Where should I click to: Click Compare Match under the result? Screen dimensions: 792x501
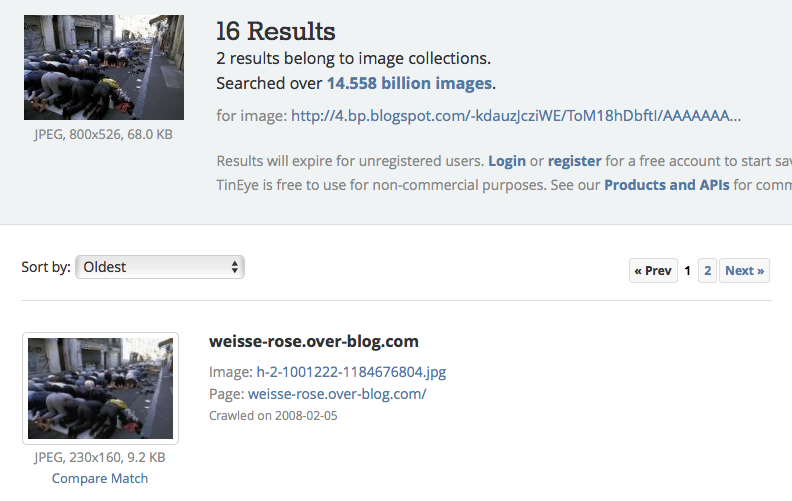[100, 478]
